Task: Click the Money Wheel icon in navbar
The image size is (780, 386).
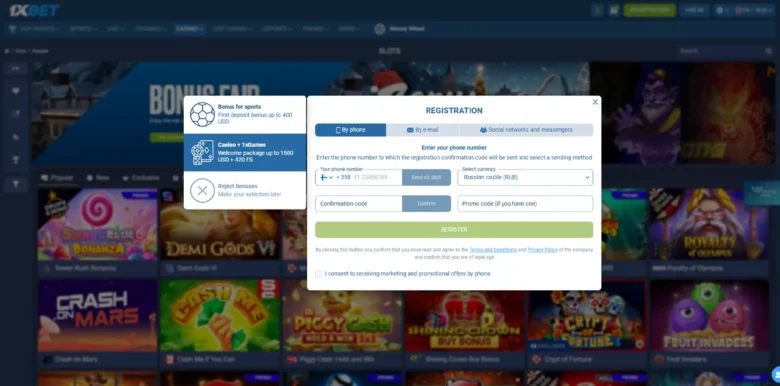Action: (380, 29)
